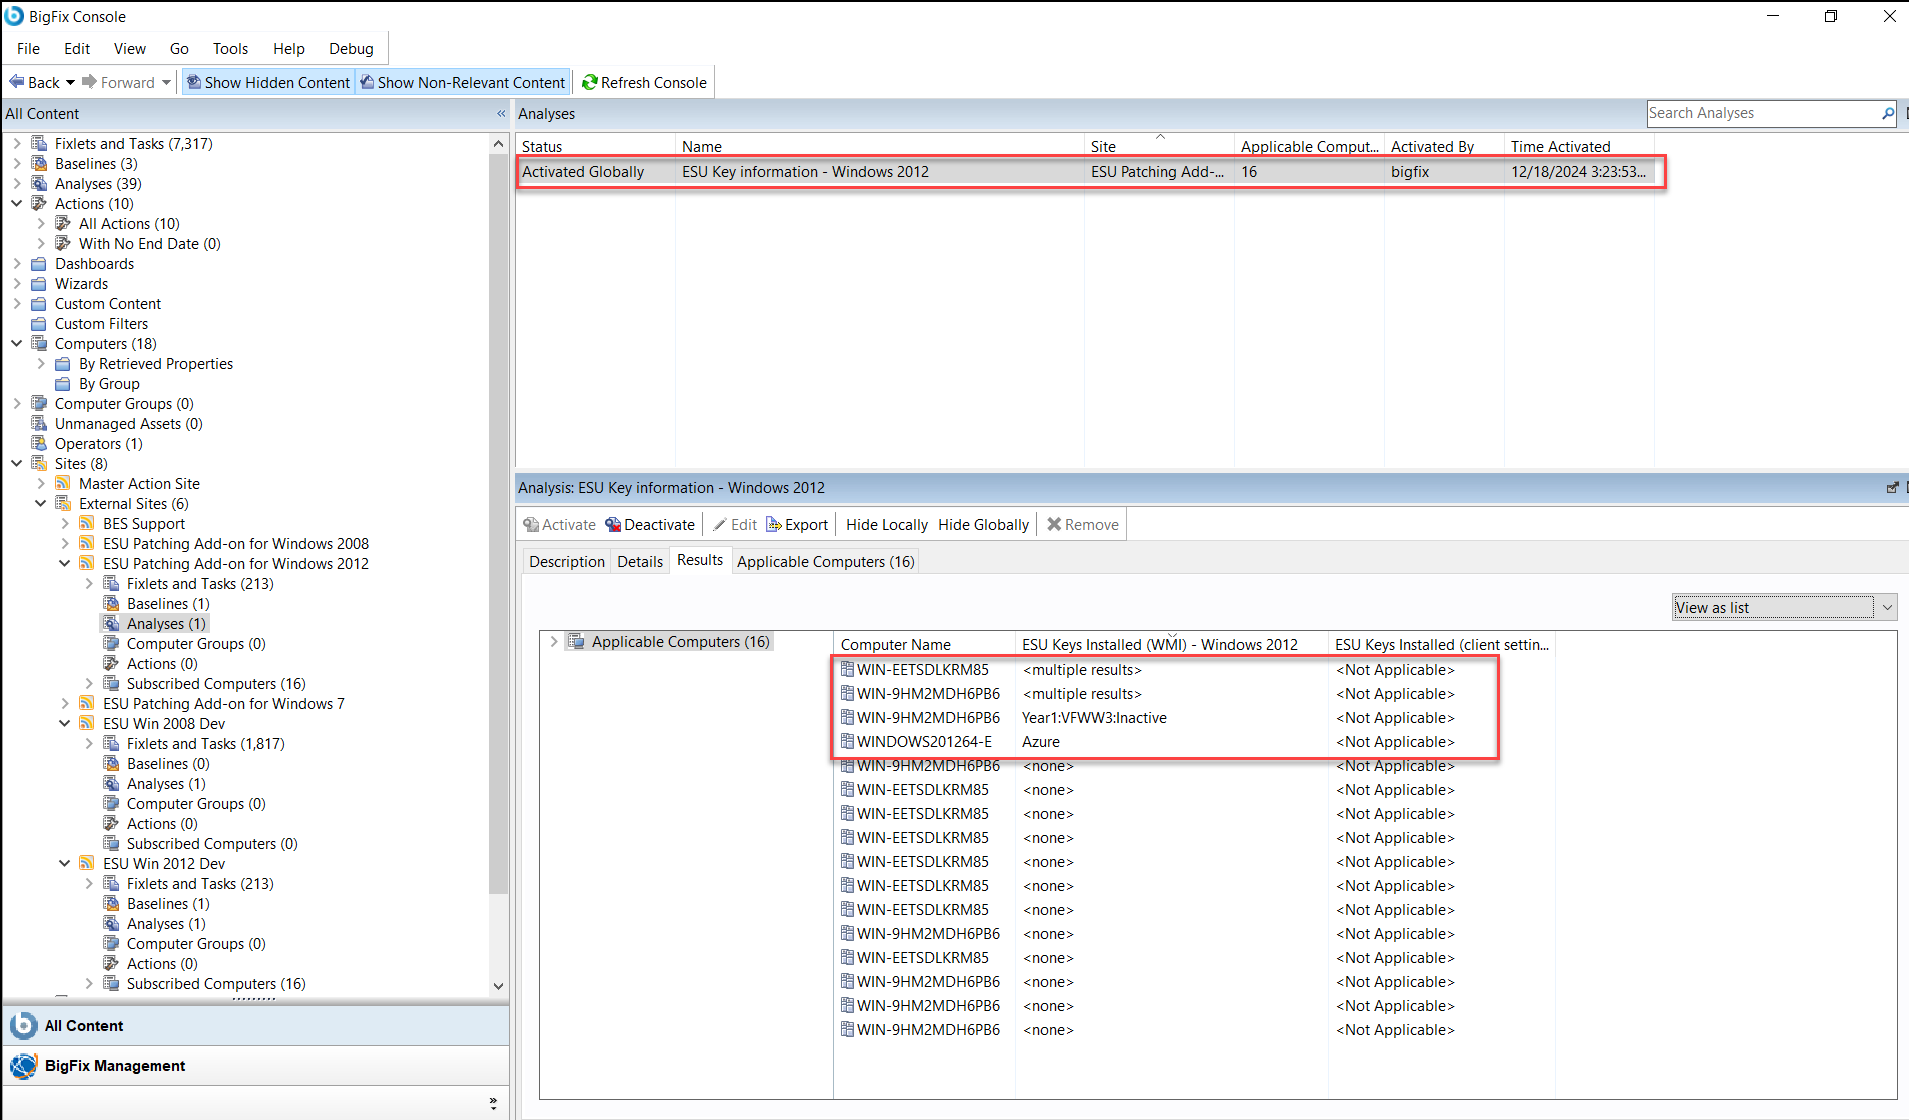Image resolution: width=1909 pixels, height=1120 pixels.
Task: Click the Dashboards folder icon
Action: tap(39, 264)
